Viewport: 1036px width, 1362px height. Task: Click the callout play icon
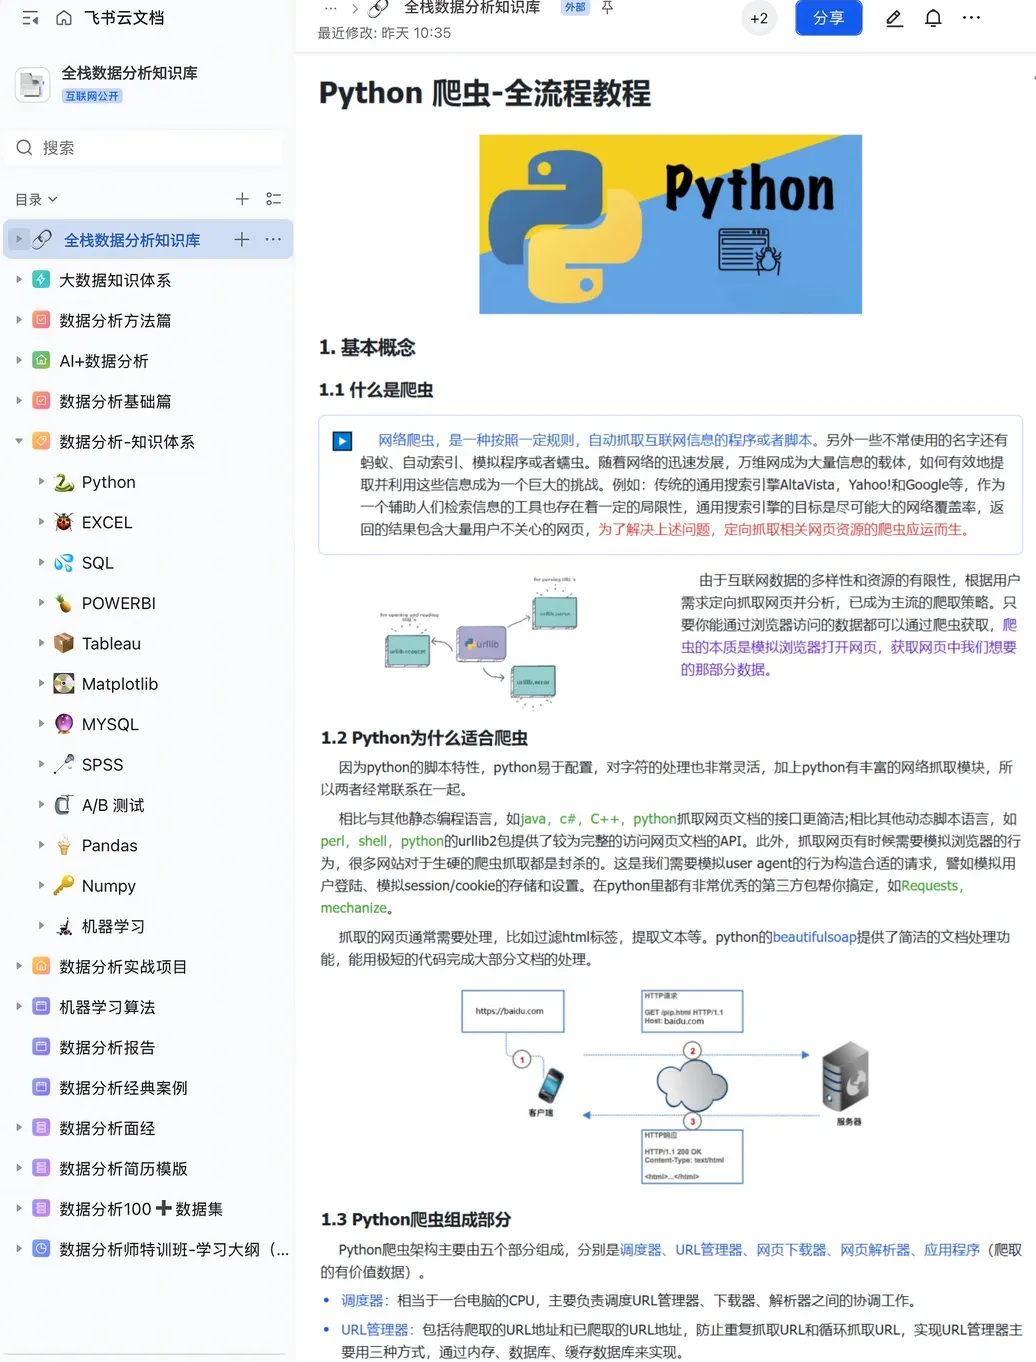coord(342,441)
